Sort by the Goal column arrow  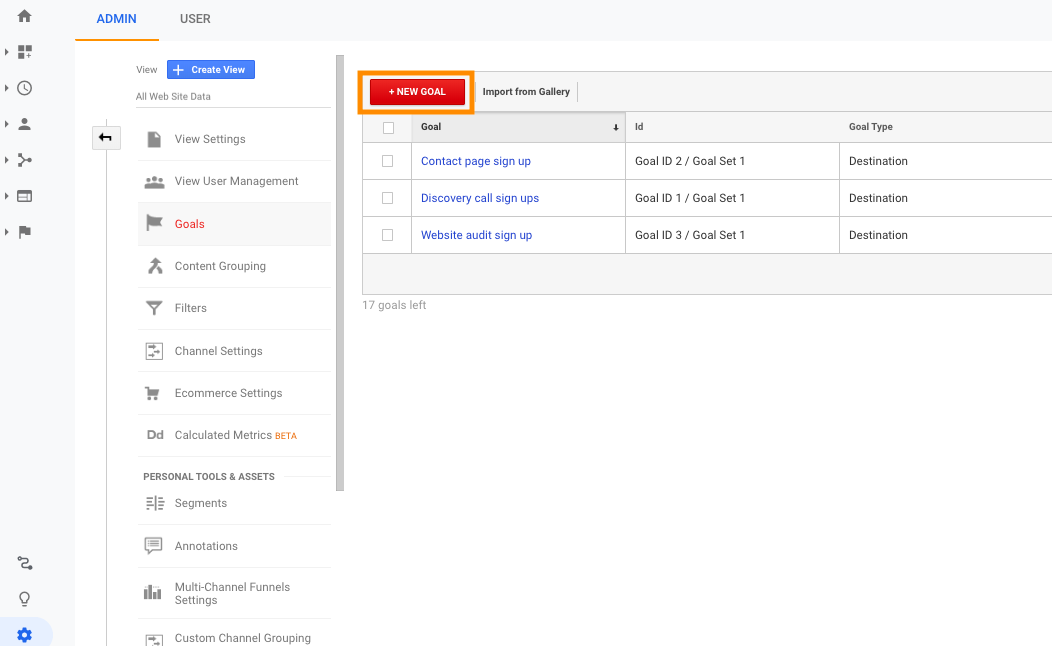pos(615,127)
